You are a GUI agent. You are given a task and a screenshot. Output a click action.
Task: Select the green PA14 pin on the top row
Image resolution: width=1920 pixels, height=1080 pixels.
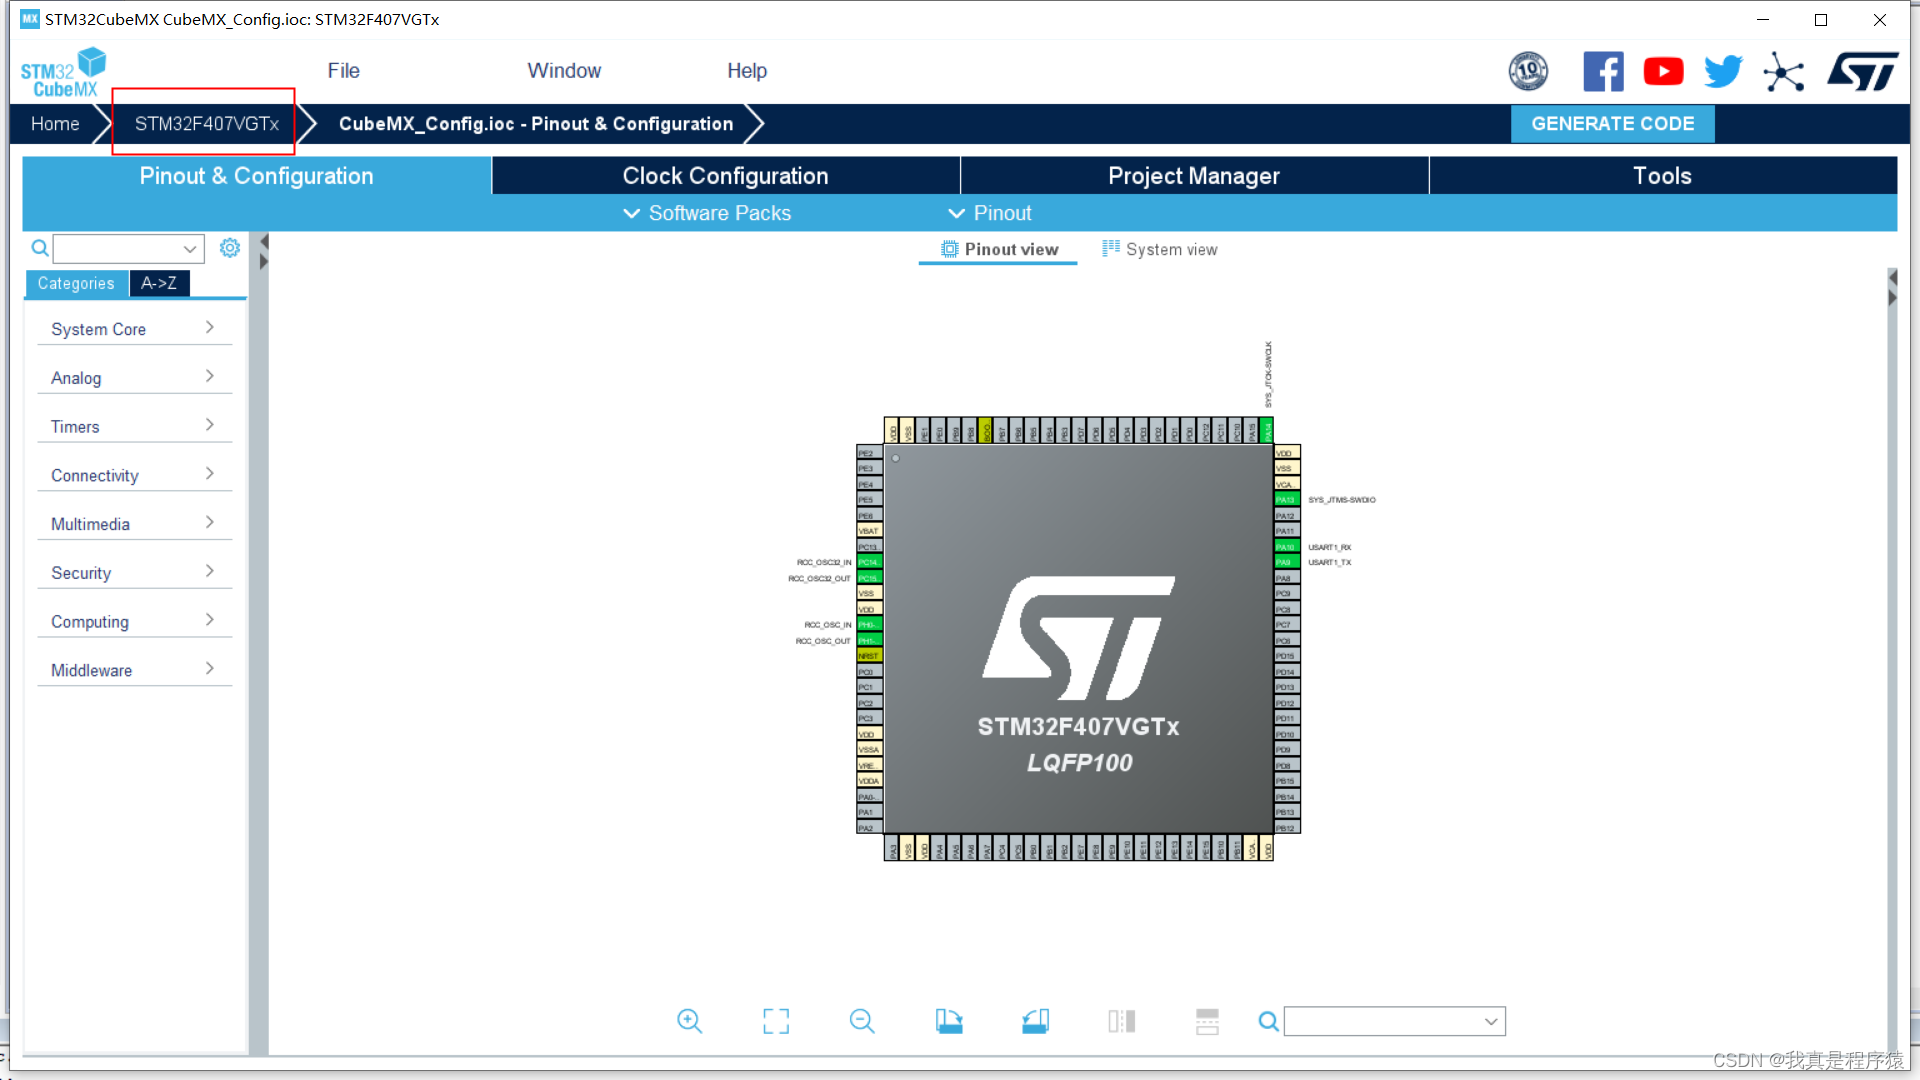(1267, 431)
